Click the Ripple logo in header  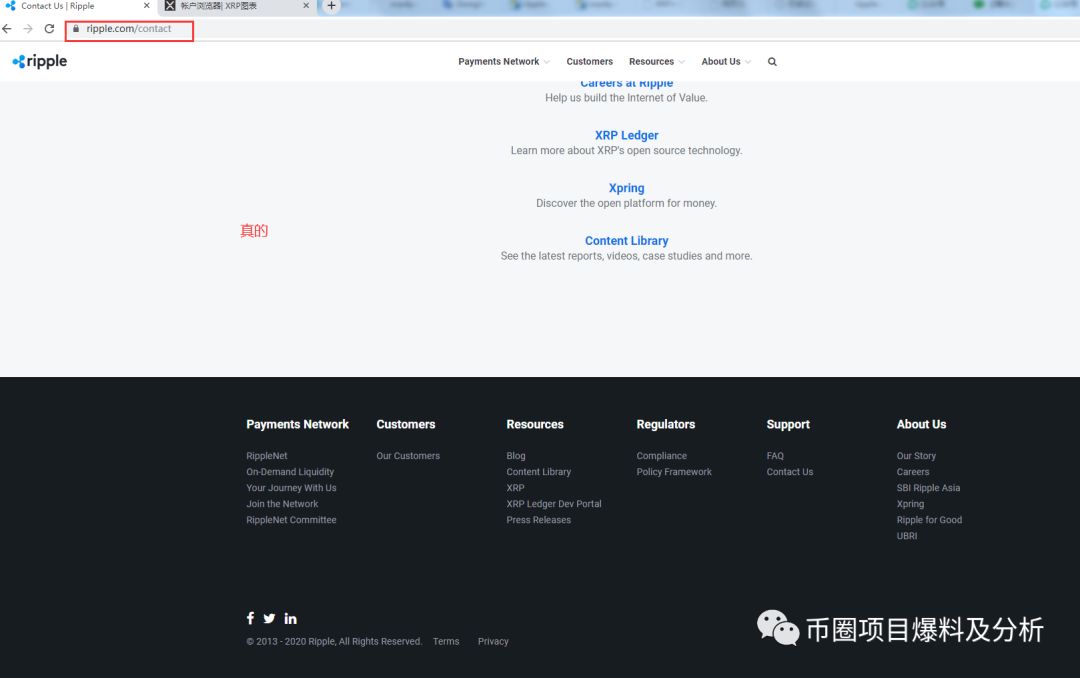(40, 61)
